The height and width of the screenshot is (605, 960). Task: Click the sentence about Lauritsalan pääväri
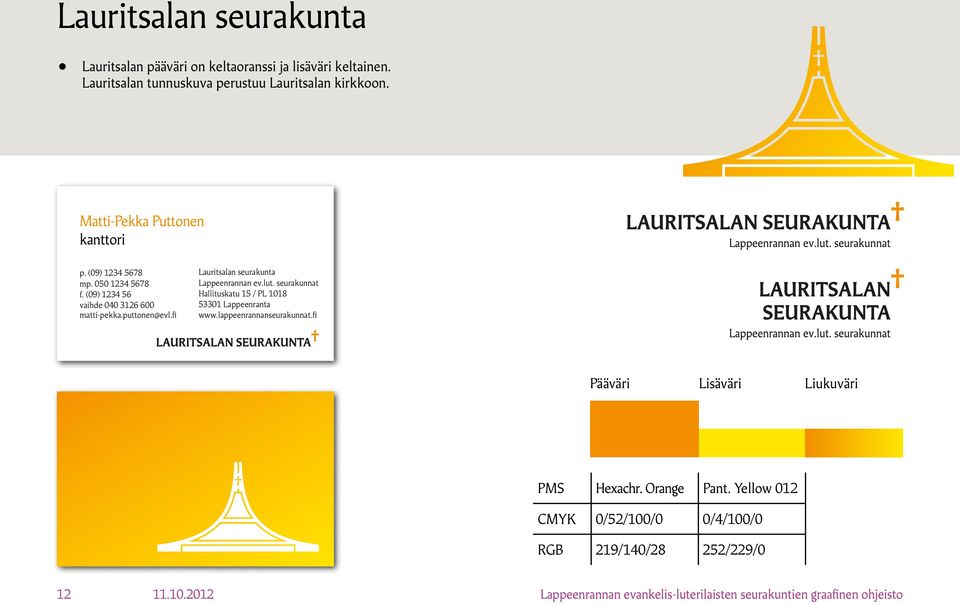pos(236,66)
